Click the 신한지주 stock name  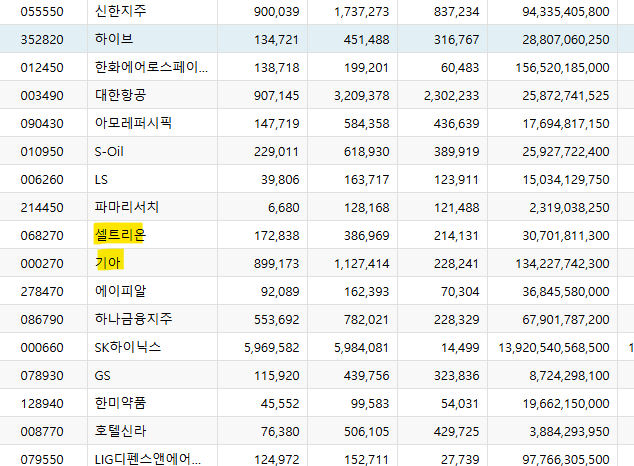coord(120,11)
